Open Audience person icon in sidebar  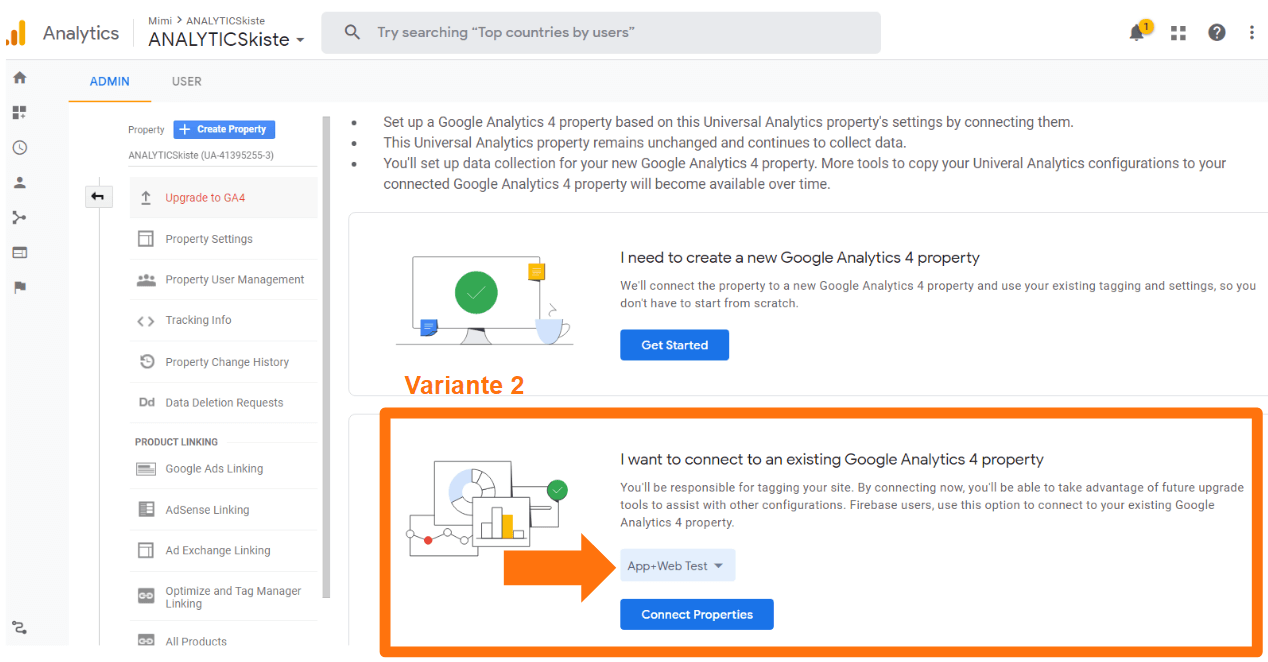tap(20, 183)
